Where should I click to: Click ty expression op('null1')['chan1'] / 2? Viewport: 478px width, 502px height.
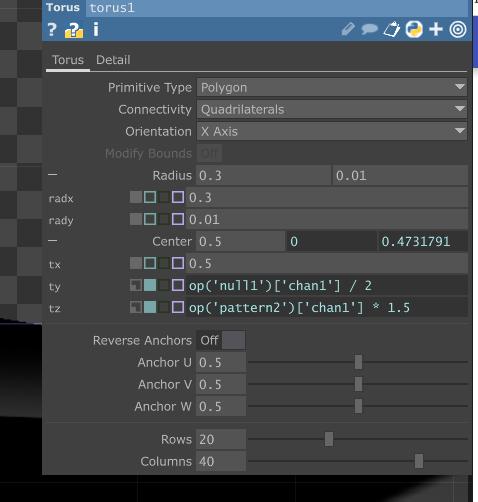(x=327, y=286)
